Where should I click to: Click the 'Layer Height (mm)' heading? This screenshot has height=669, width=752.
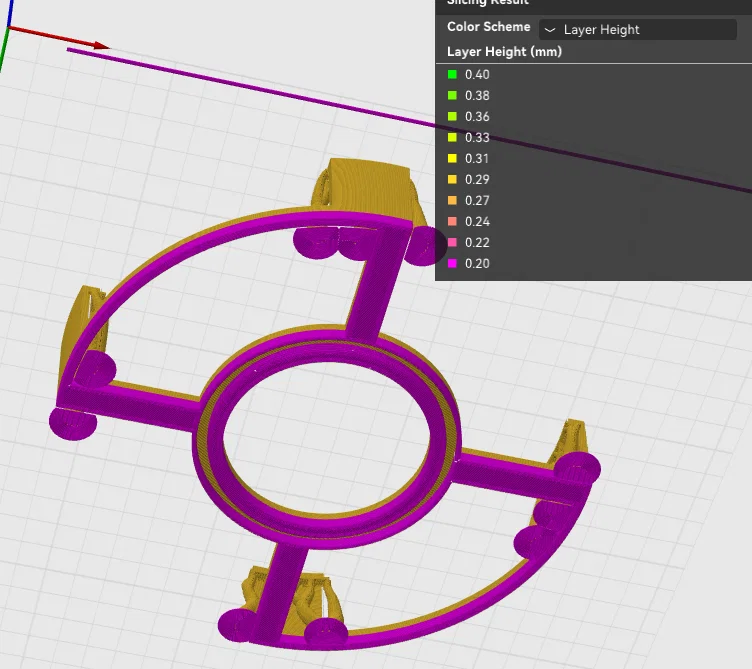coord(504,52)
